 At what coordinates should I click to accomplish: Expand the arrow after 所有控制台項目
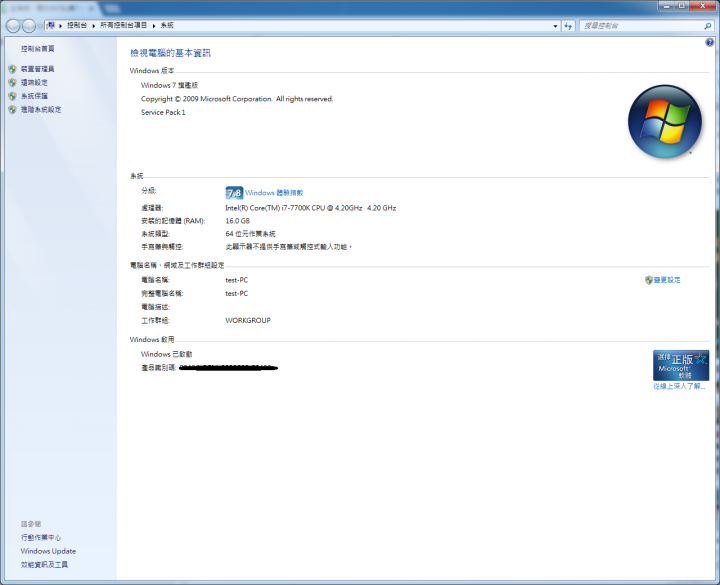point(154,26)
